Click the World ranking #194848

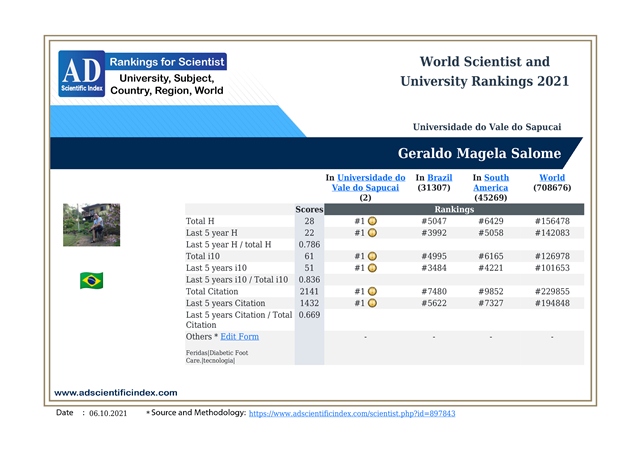pyautogui.click(x=552, y=303)
